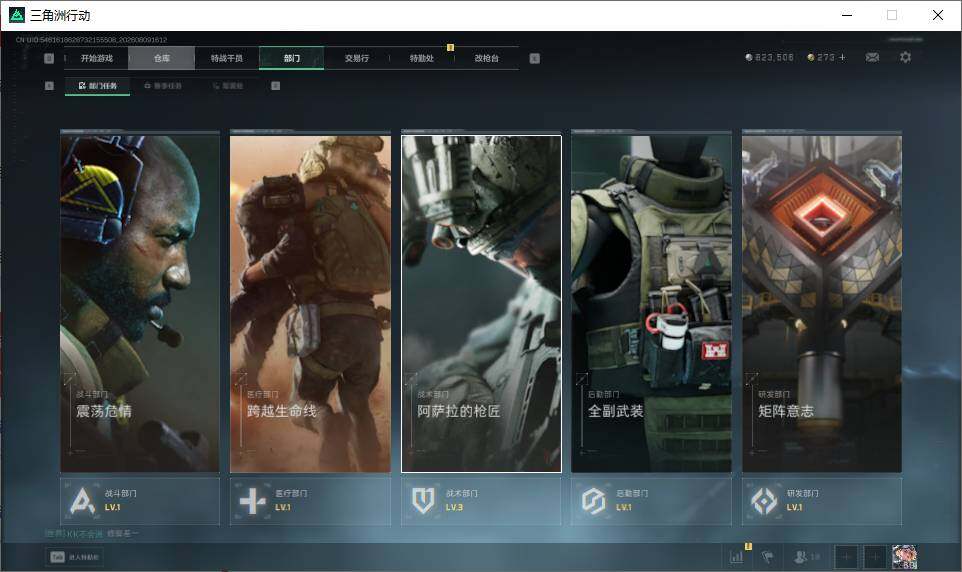Click the 医疗部门 cross emblem icon

click(252, 501)
